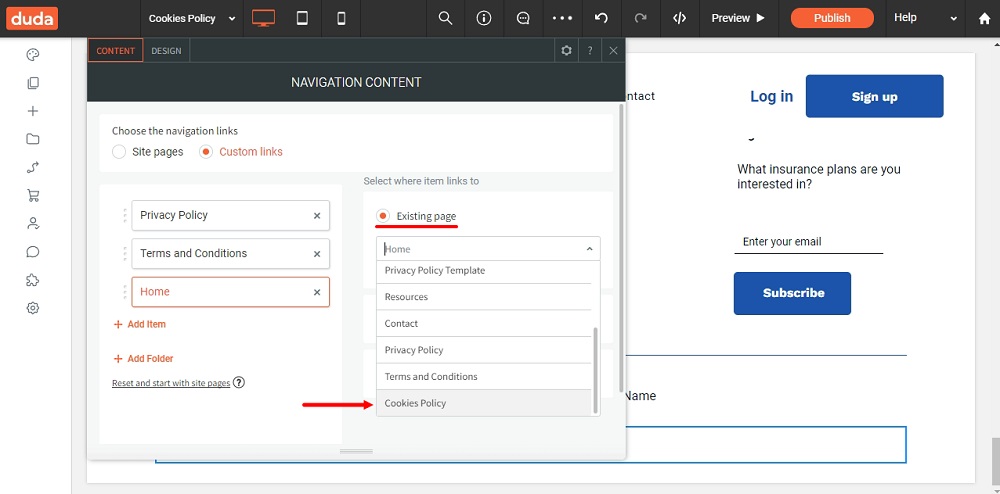Open the Add widgets plus icon in sidebar
Viewport: 1000px width, 494px height.
(x=33, y=111)
